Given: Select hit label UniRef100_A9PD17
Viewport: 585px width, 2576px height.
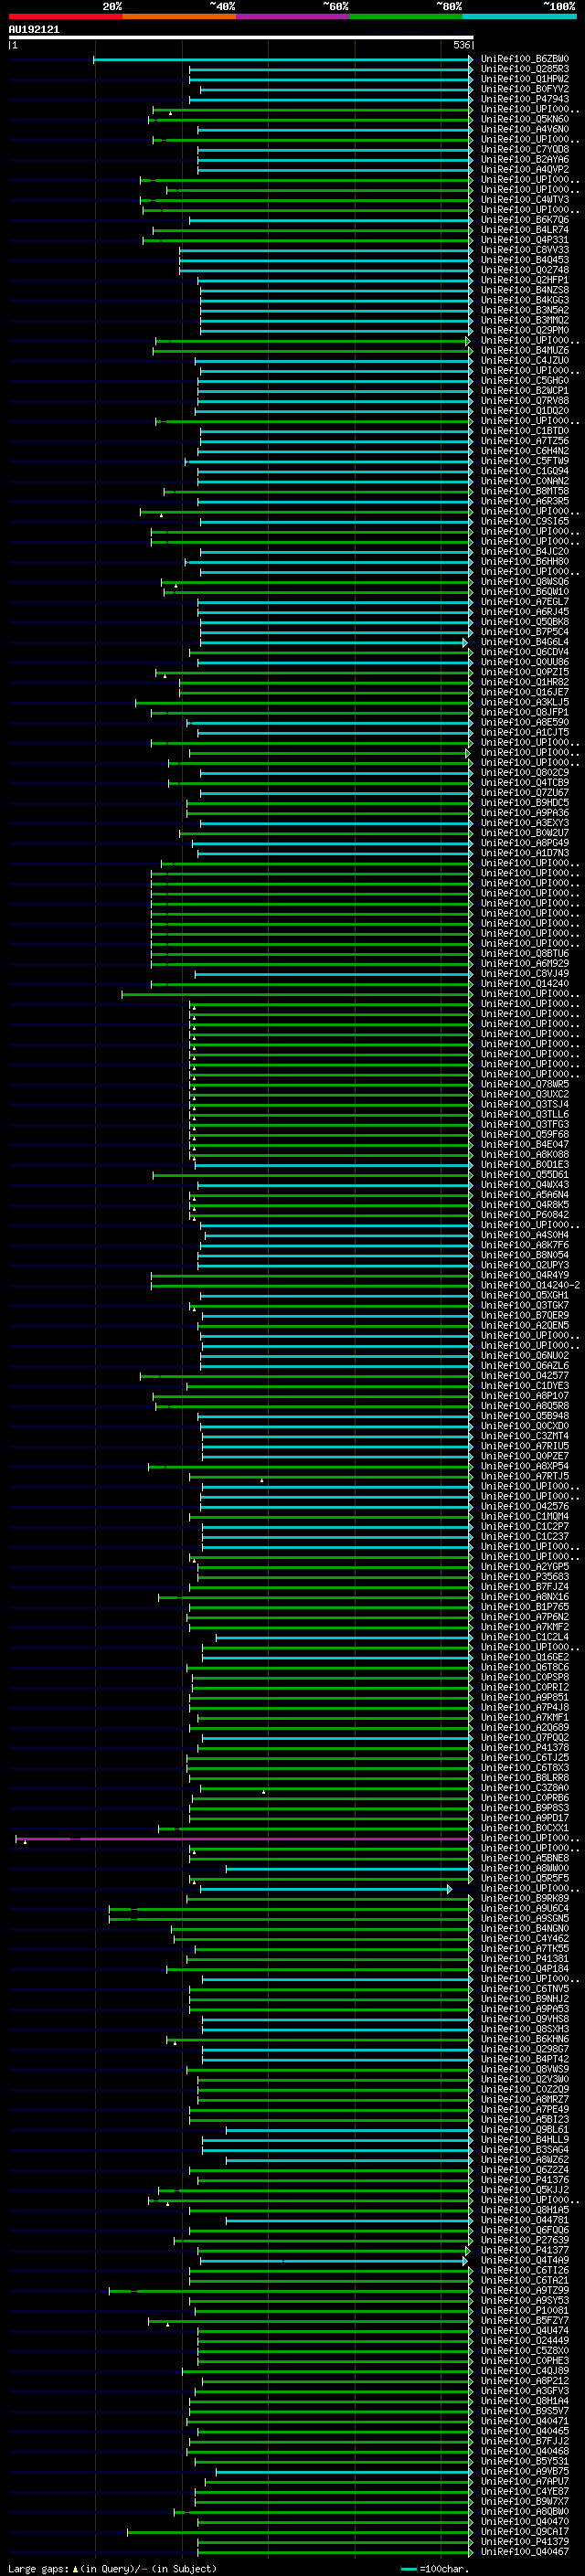Looking at the screenshot, I should click(525, 1817).
